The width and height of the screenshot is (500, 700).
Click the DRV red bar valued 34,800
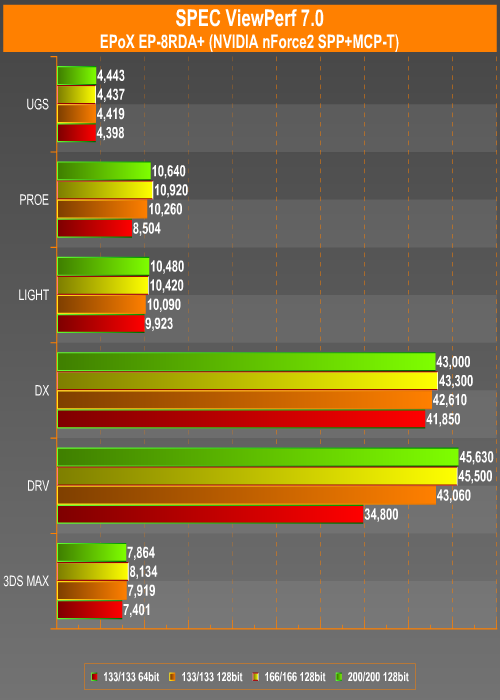point(210,515)
